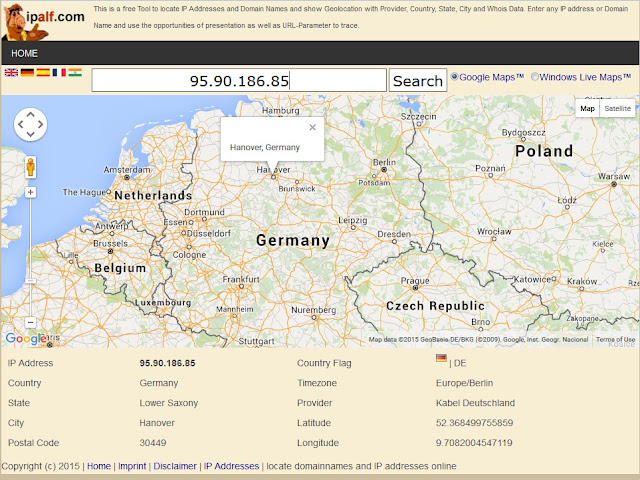The height and width of the screenshot is (480, 640).
Task: Click the Berlin city marker on map
Action: click(384, 169)
